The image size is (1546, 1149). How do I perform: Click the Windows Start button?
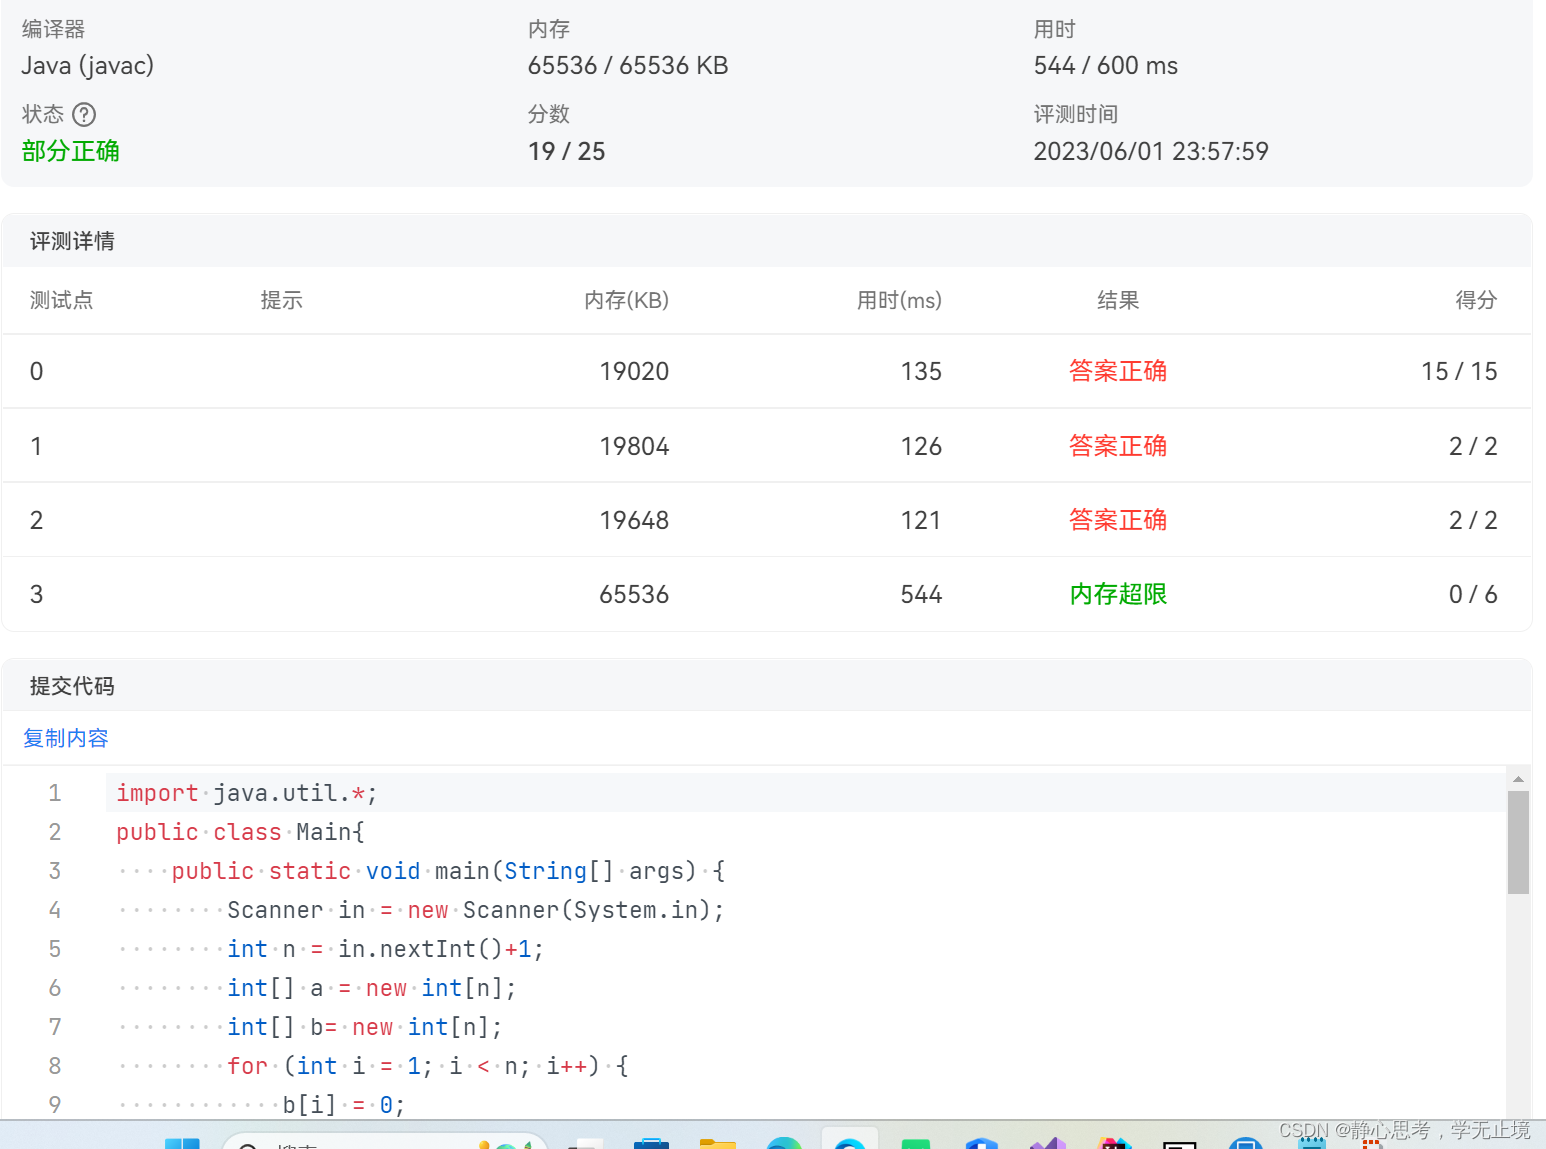tap(183, 1145)
